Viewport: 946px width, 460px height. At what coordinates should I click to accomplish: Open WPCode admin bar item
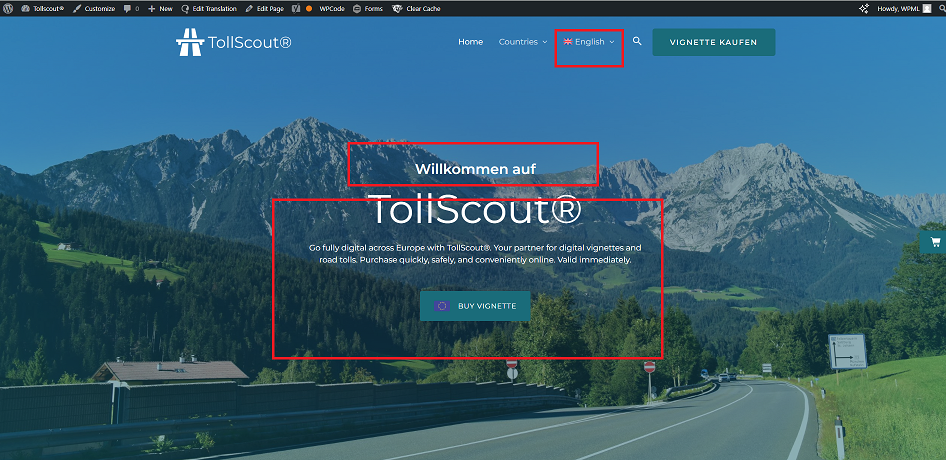[x=332, y=8]
